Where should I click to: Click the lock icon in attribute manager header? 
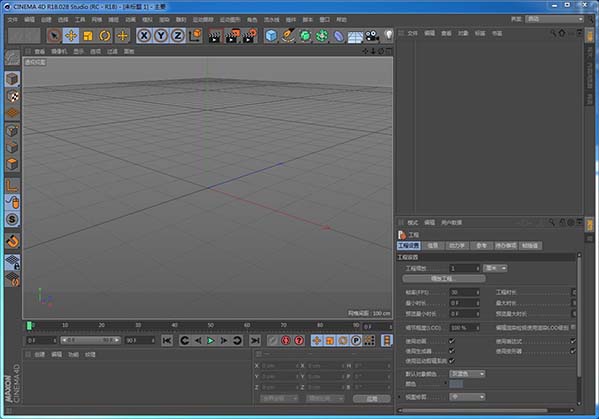(x=562, y=222)
